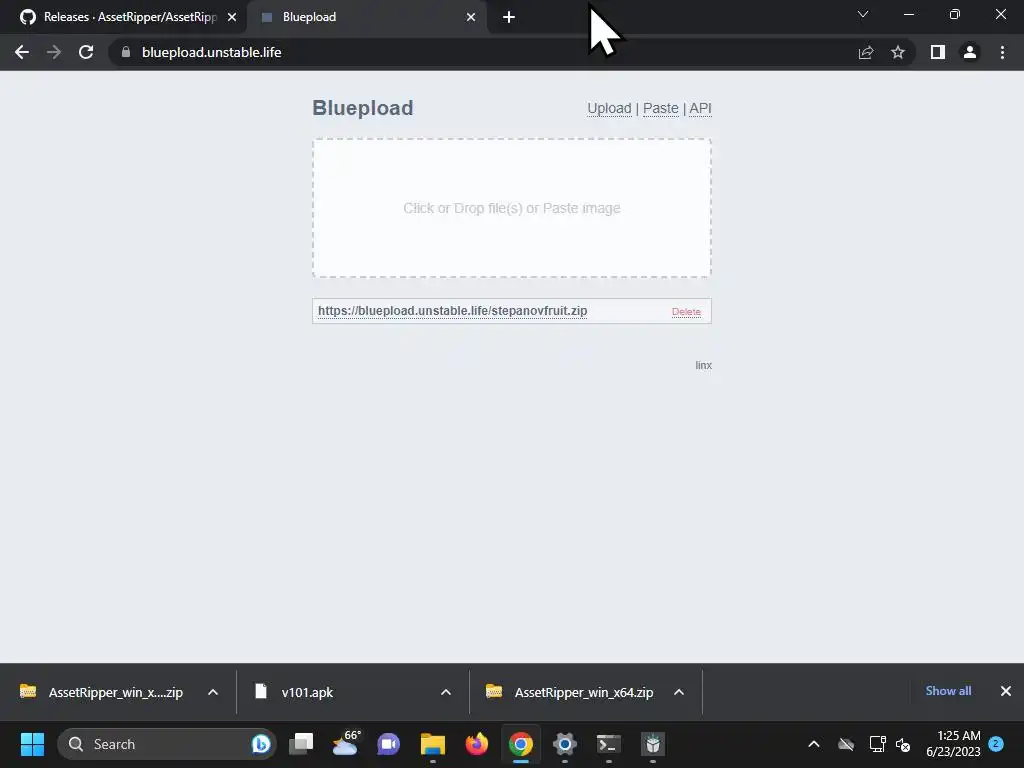
Task: Reload the Blueupload page
Action: pyautogui.click(x=86, y=52)
